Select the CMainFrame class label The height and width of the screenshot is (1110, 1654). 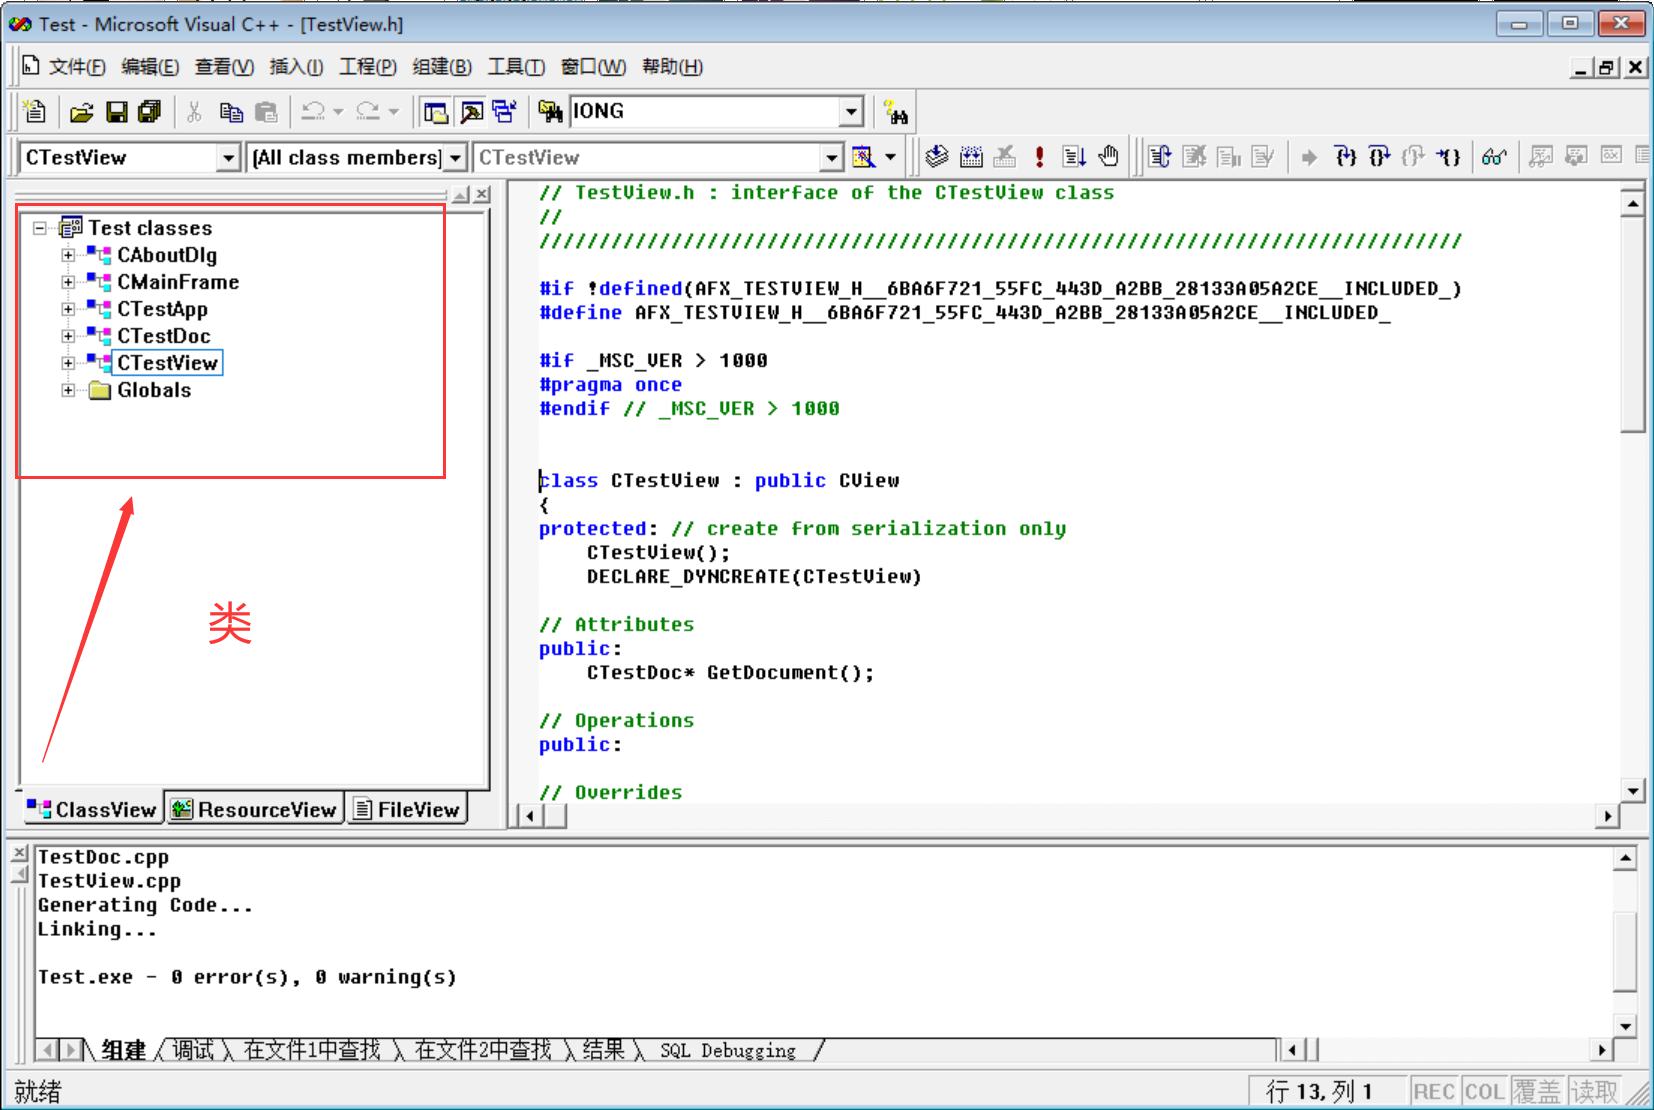[178, 282]
